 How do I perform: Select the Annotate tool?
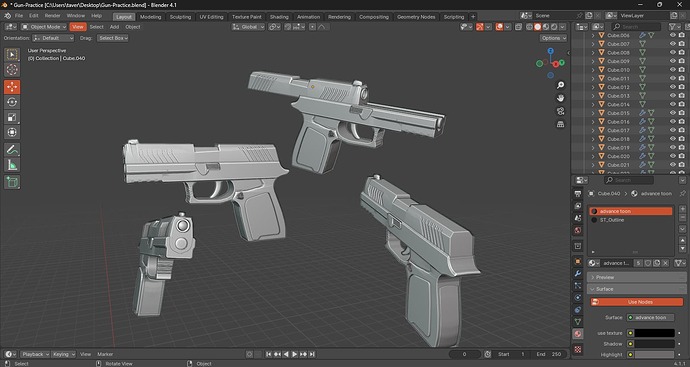[12, 150]
